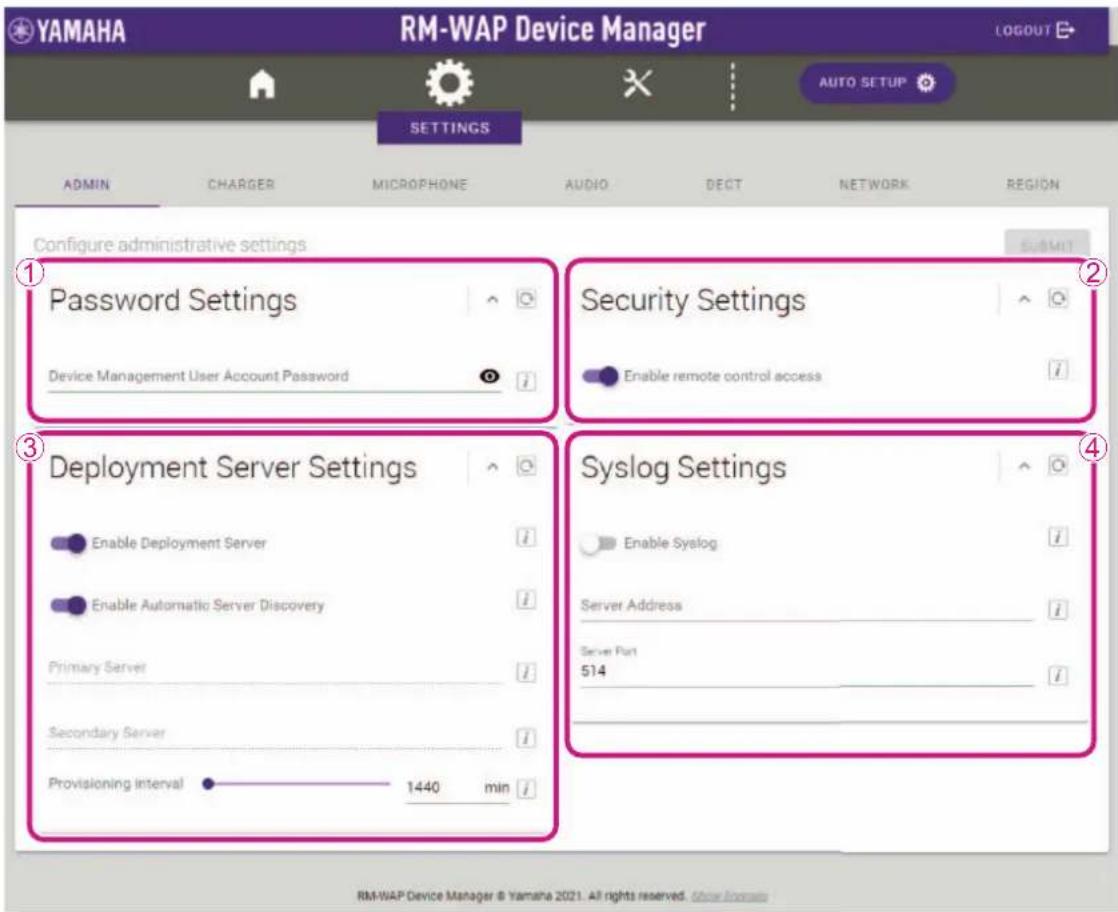Collapse the Security Settings panel
Image resolution: width=1118 pixels, height=912 pixels.
tap(1024, 299)
